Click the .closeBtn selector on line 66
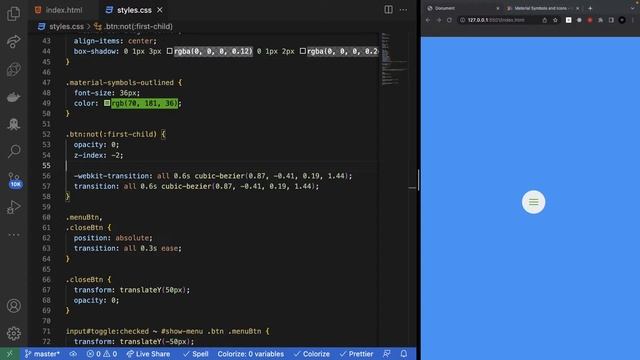Image resolution: width=640 pixels, height=360 pixels. 84,280
